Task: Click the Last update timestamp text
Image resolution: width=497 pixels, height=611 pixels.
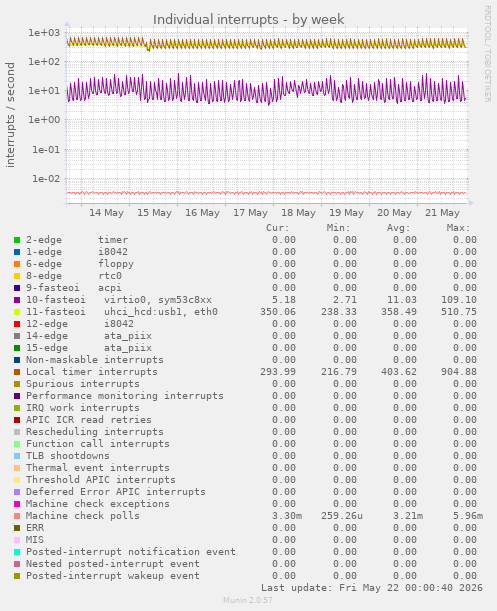Action: click(372, 588)
